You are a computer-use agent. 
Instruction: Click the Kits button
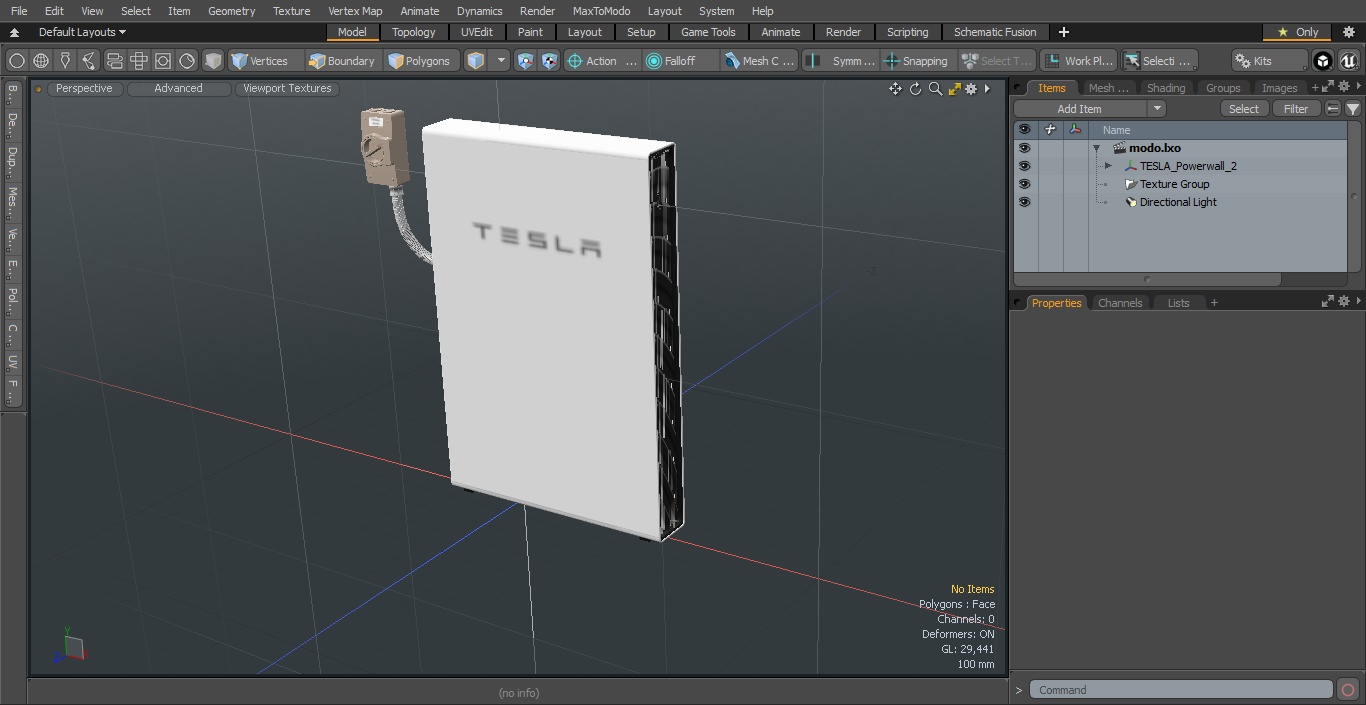pos(1269,61)
